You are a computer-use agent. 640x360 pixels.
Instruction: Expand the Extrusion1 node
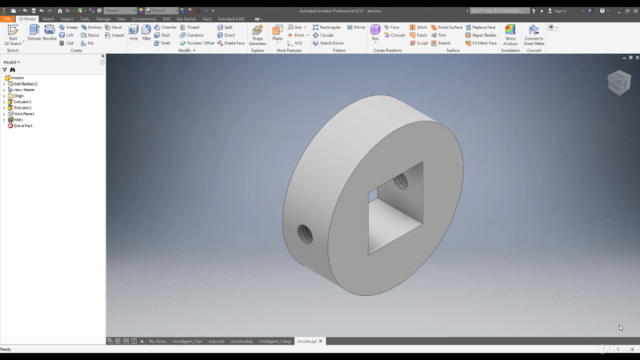coord(4,102)
